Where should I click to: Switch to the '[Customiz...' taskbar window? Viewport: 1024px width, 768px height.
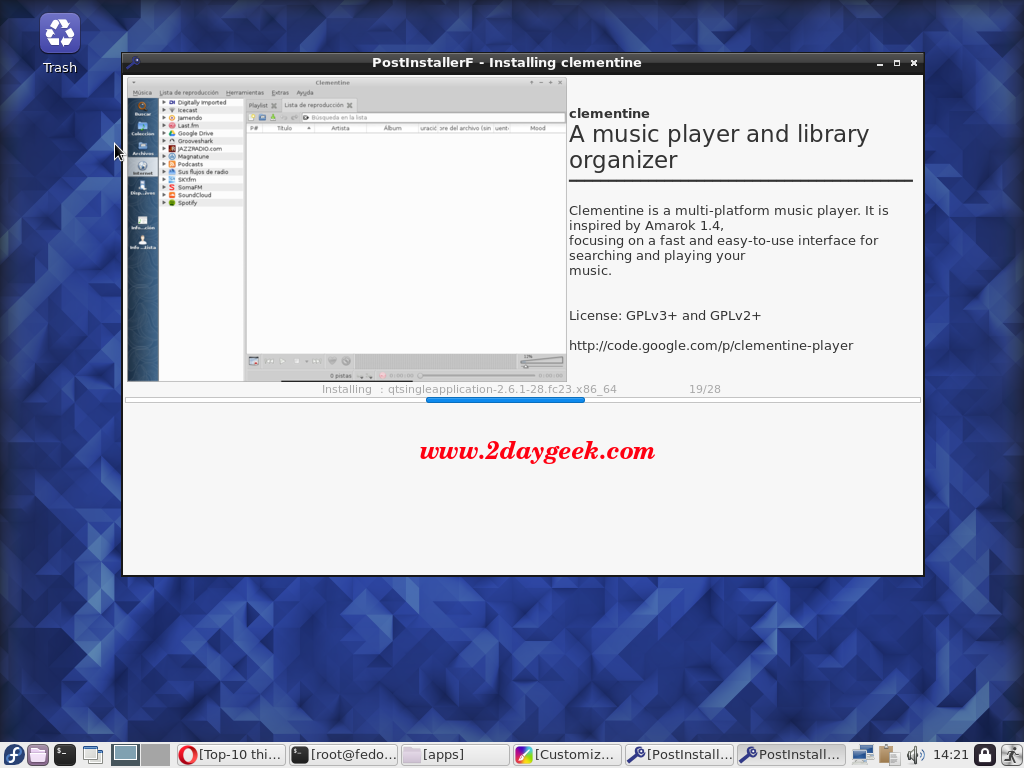pyautogui.click(x=568, y=755)
